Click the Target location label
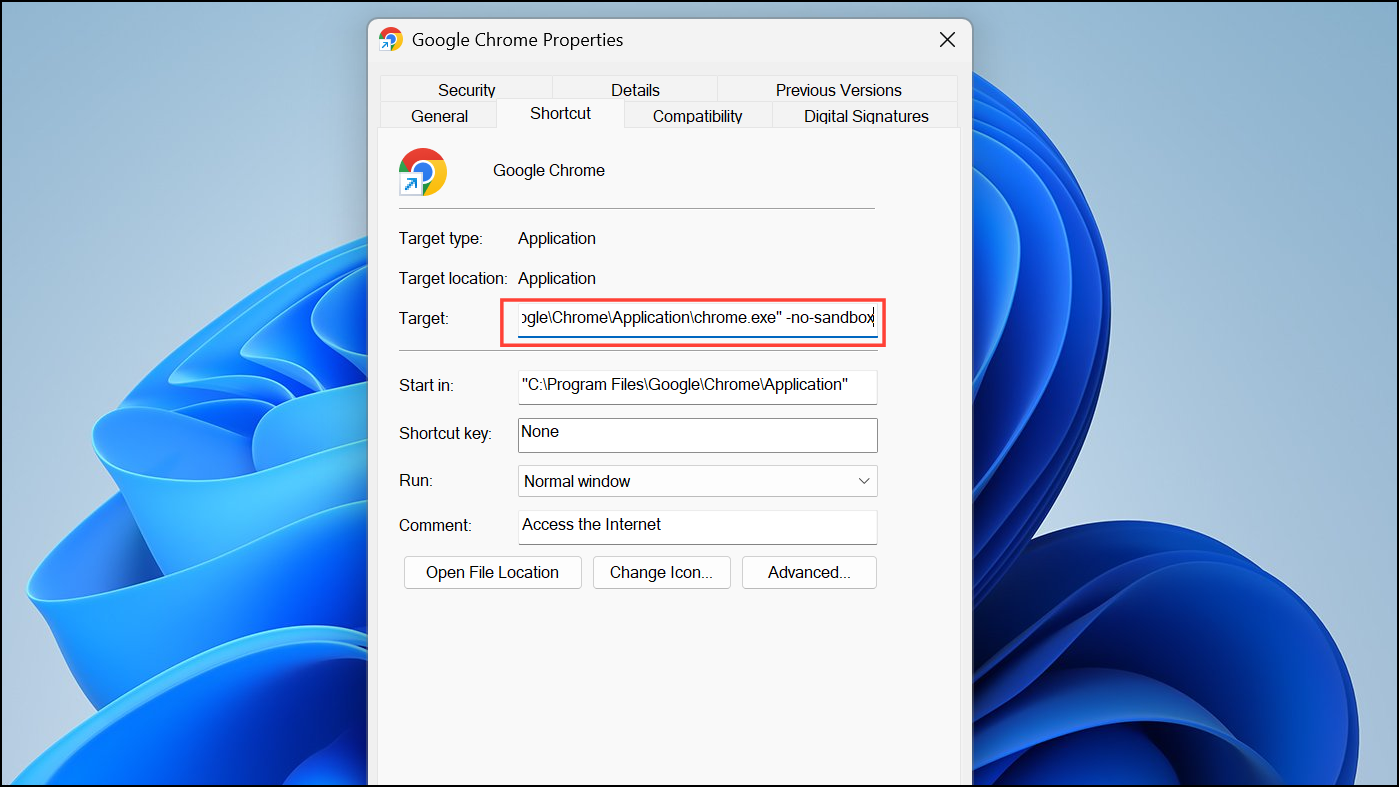The width and height of the screenshot is (1399, 787). [x=453, y=278]
